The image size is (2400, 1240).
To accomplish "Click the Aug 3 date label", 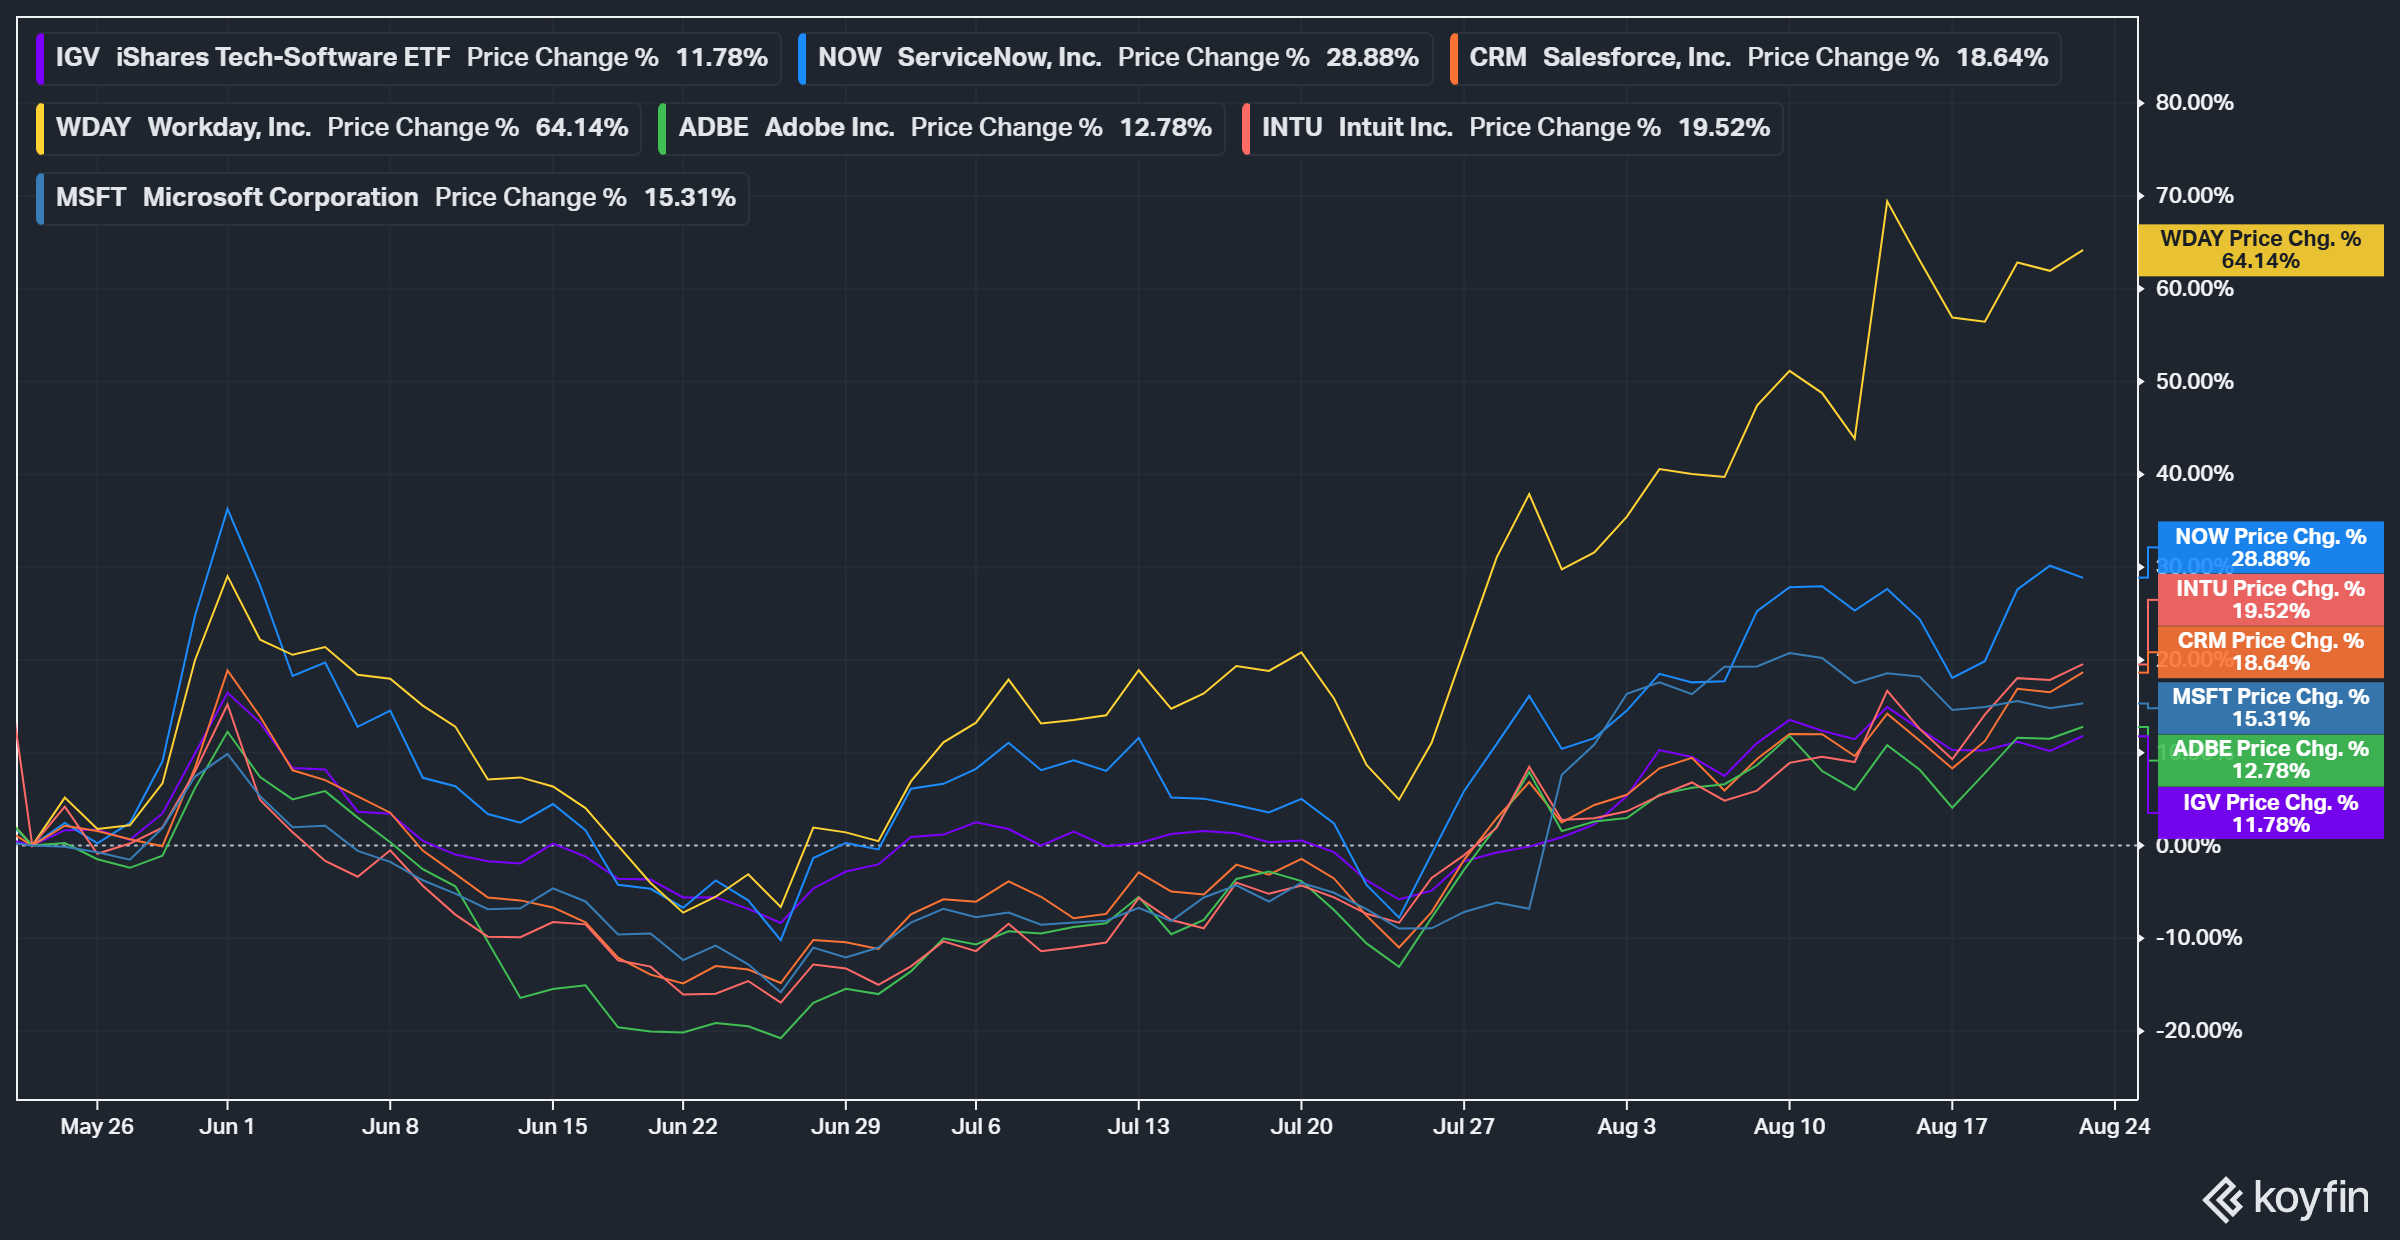I will [x=1627, y=1127].
